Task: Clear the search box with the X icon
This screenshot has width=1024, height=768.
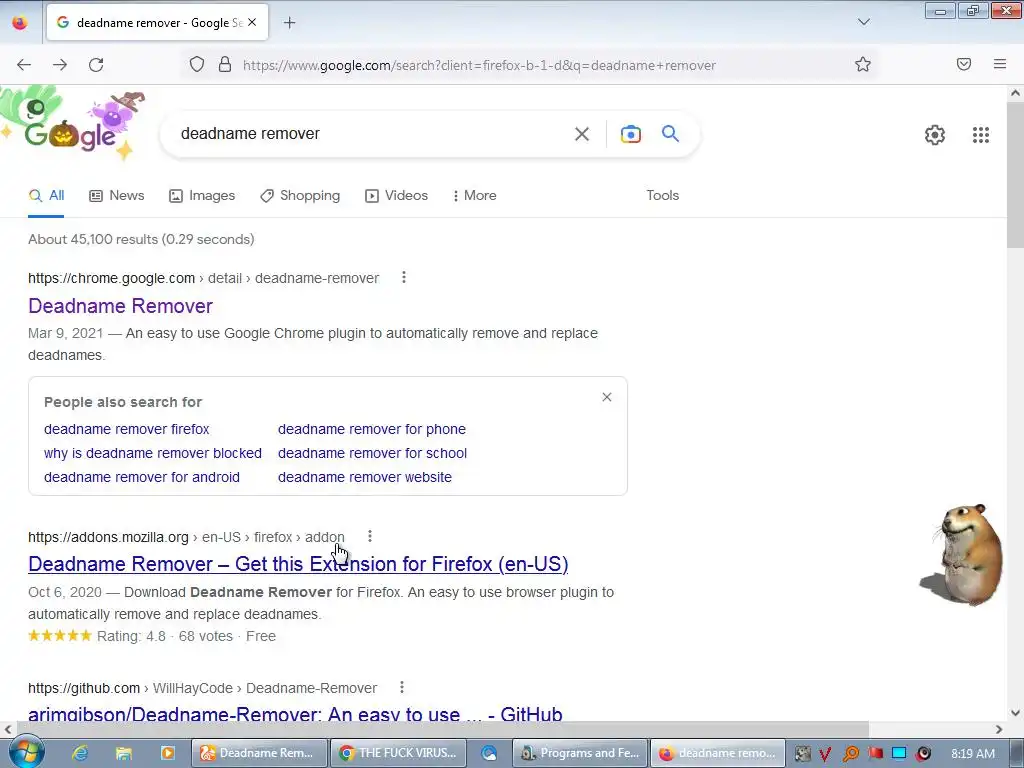Action: point(581,134)
